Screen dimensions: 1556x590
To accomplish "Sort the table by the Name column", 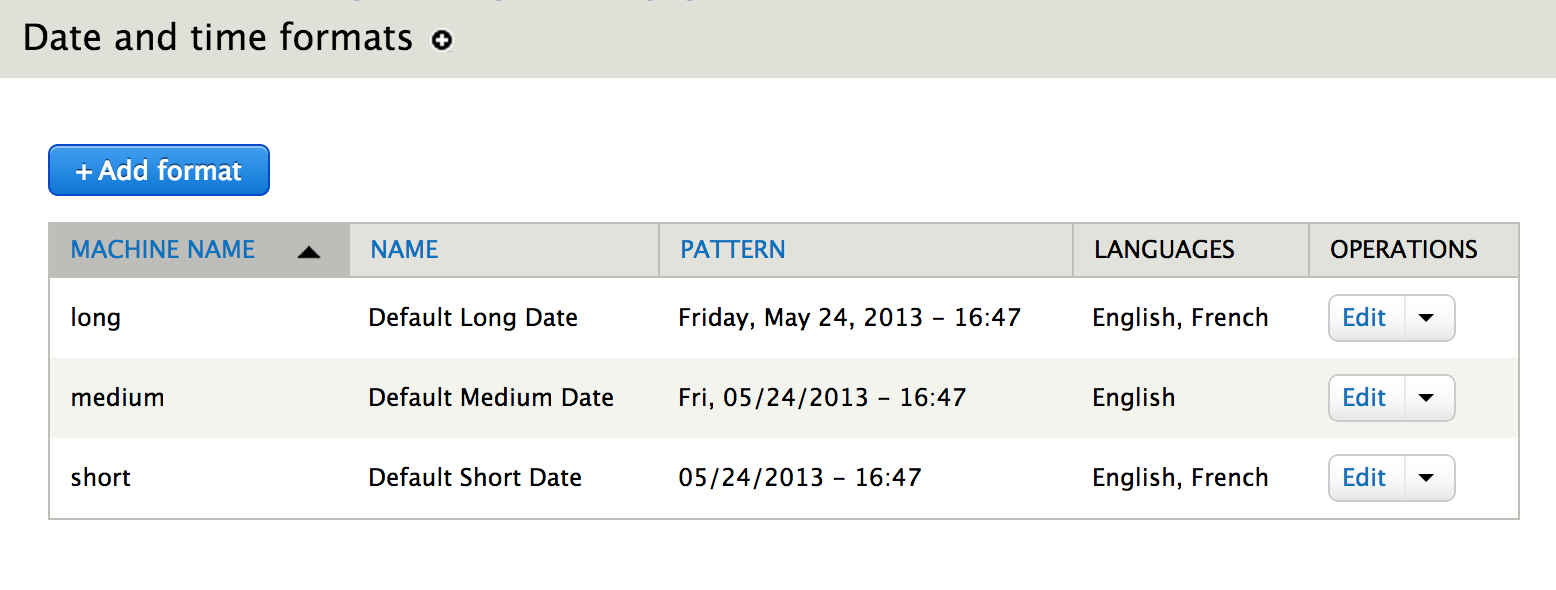I will point(403,249).
